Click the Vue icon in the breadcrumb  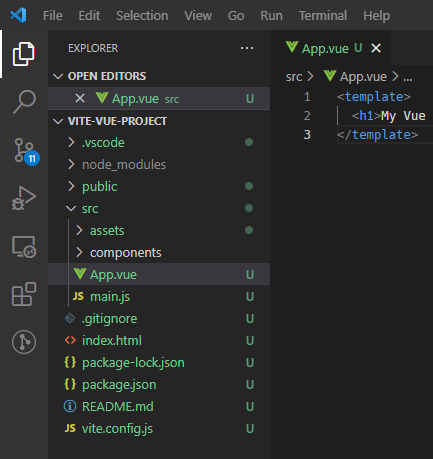pyautogui.click(x=330, y=76)
